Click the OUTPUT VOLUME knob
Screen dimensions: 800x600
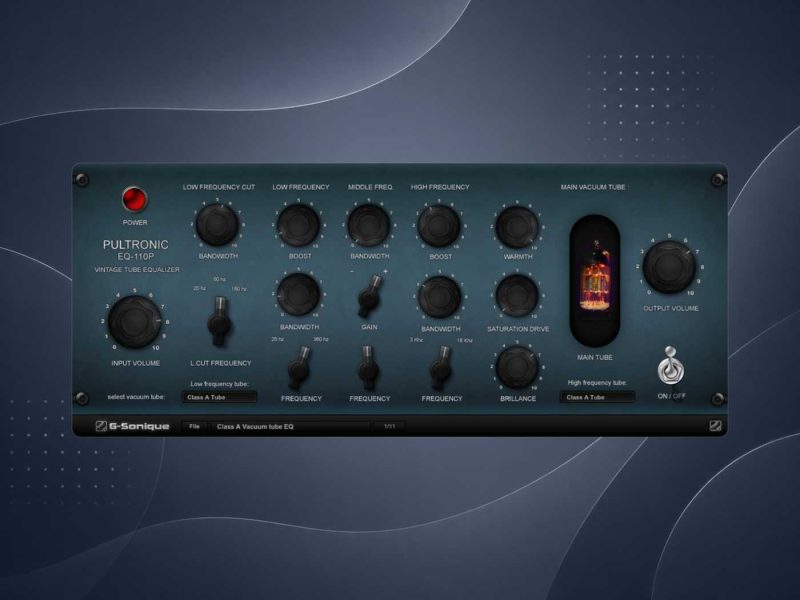pos(669,267)
